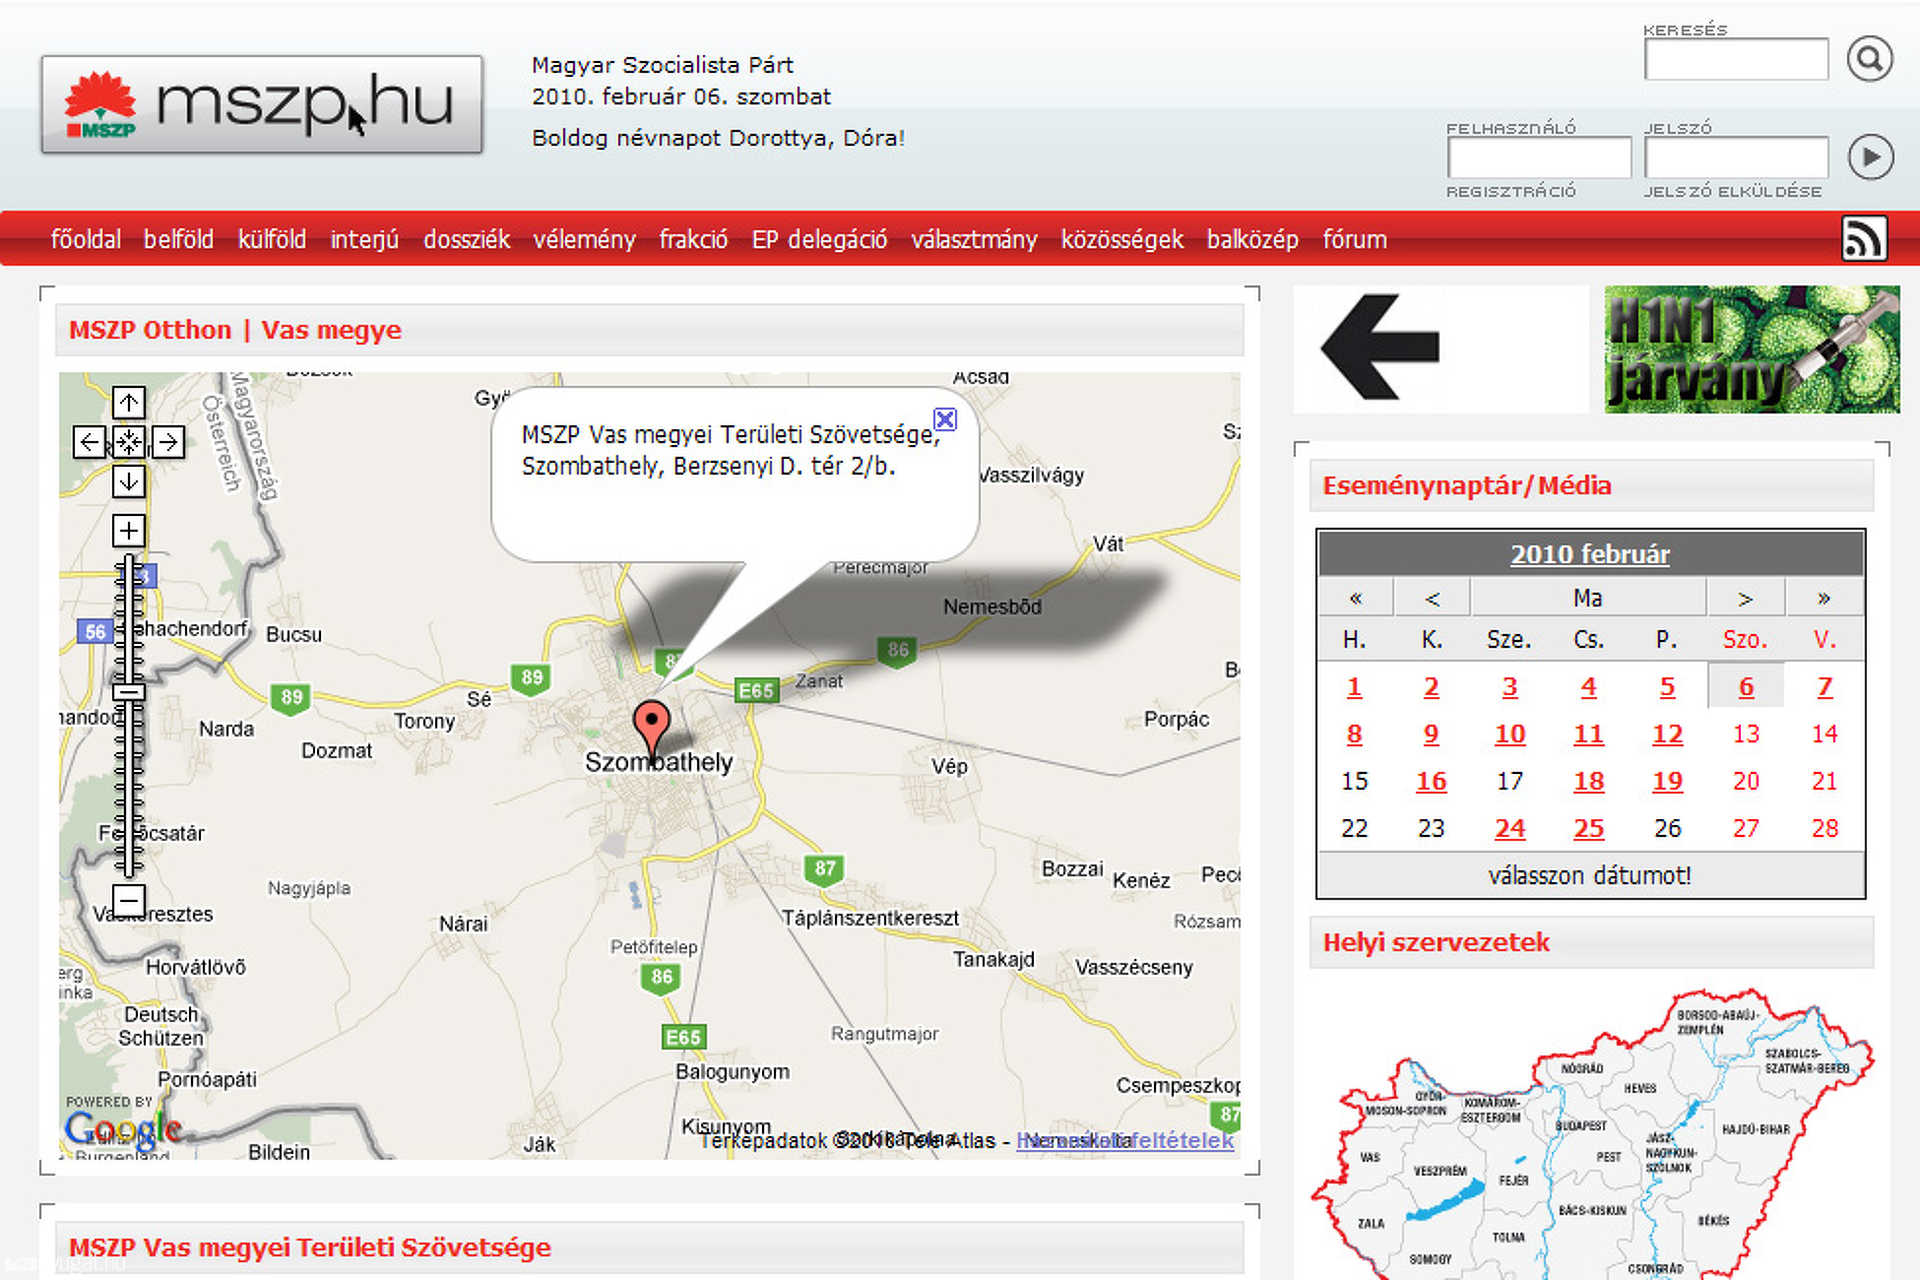Click Vas county on the Hungary map
This screenshot has height=1280, width=1920.
pos(1369,1157)
